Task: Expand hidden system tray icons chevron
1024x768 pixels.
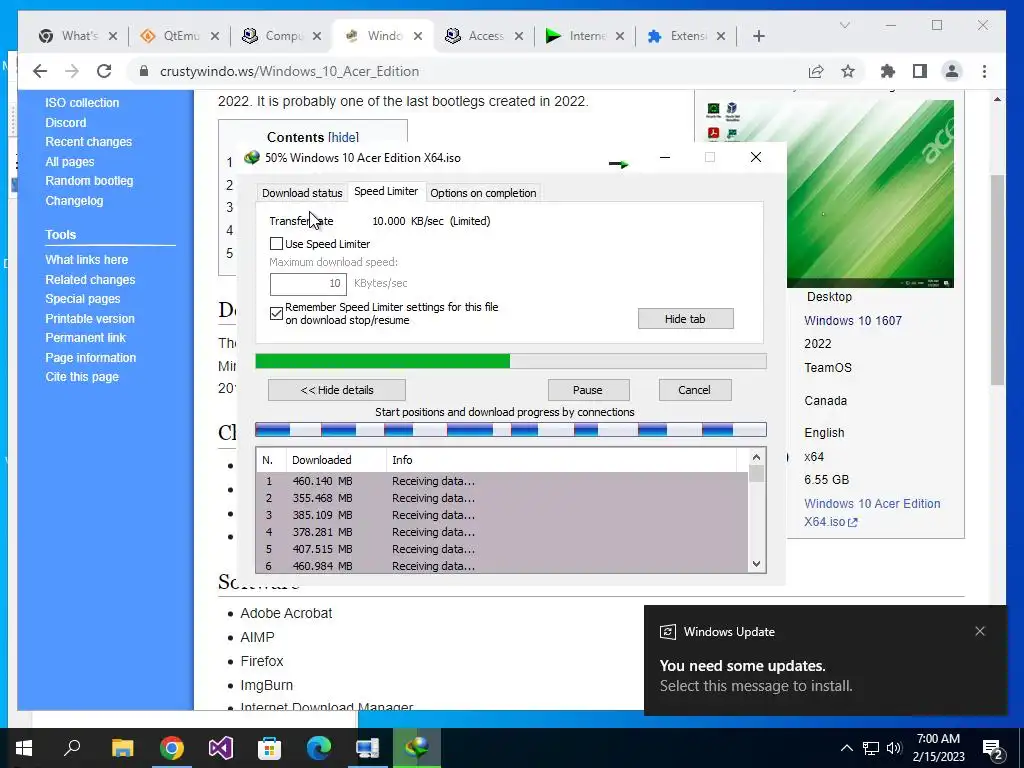Action: pyautogui.click(x=846, y=748)
